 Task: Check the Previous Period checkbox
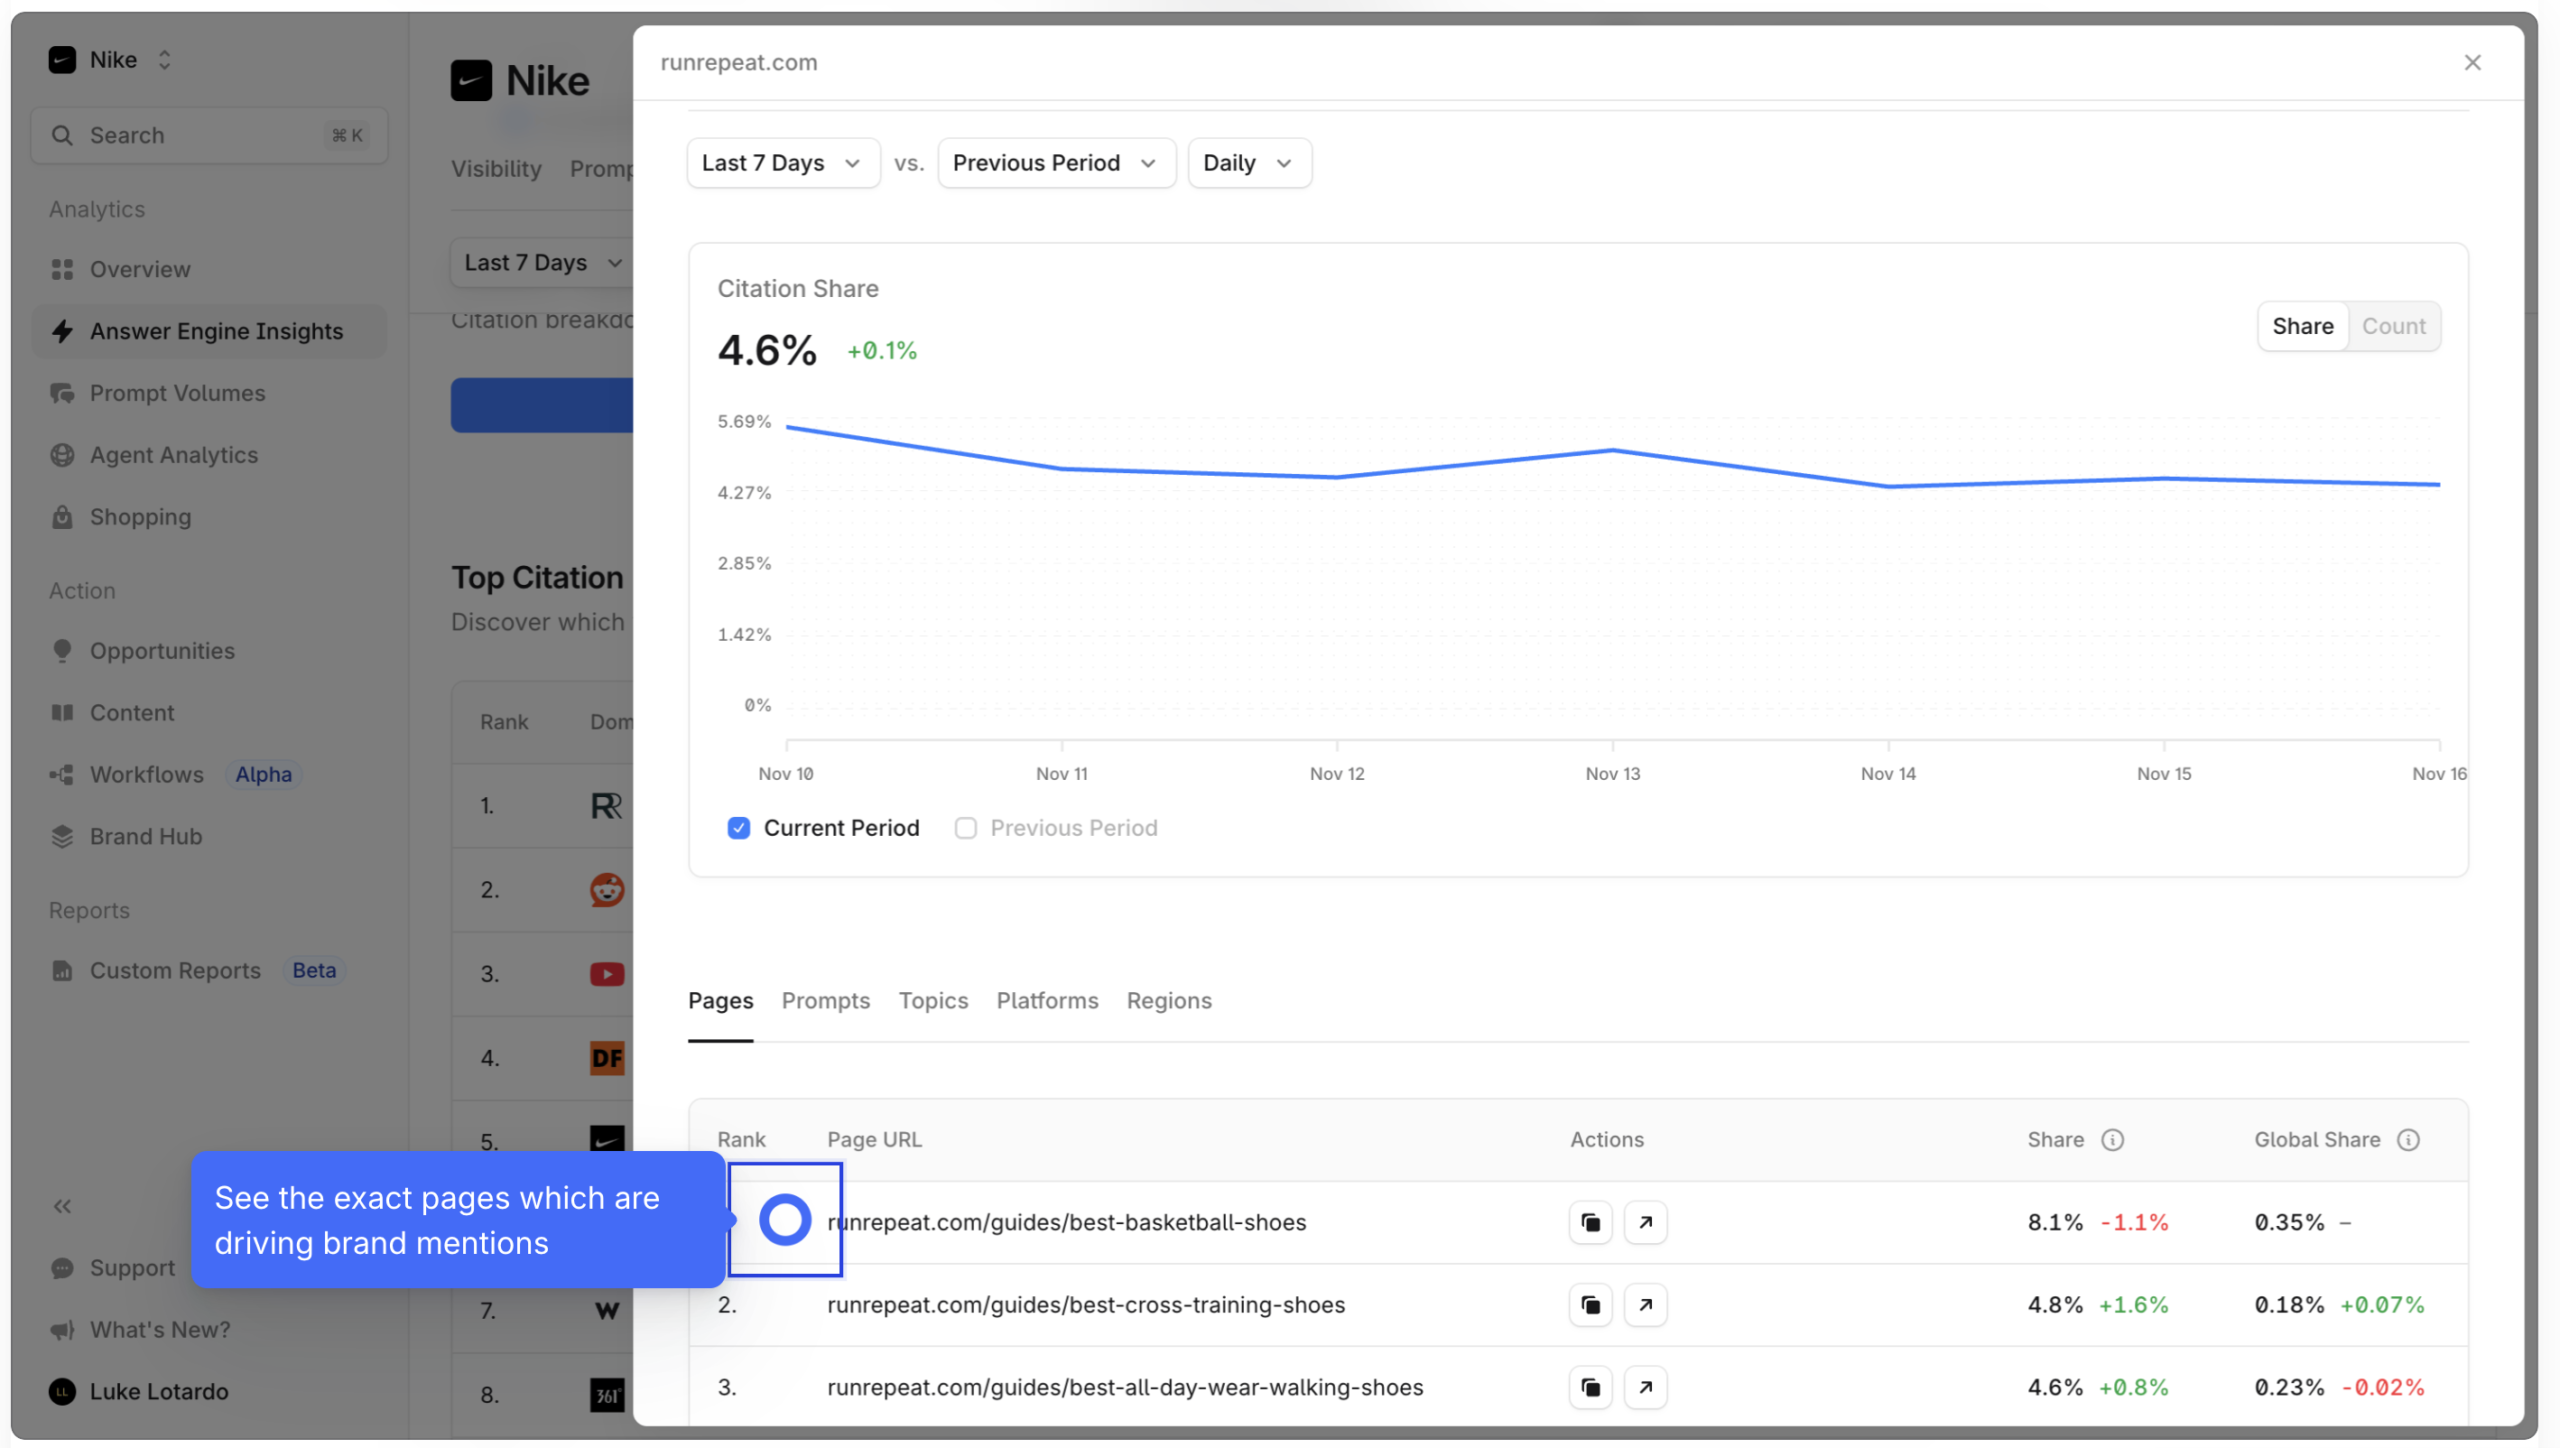(x=965, y=828)
